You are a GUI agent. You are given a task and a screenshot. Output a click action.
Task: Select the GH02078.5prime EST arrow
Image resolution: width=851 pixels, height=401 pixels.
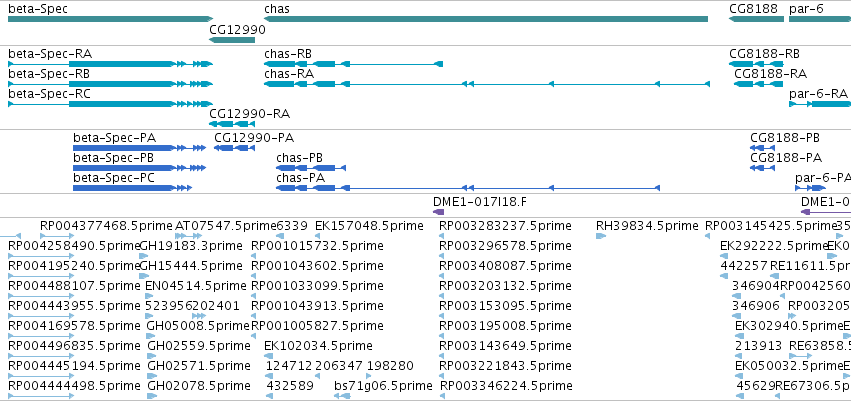coord(151,397)
